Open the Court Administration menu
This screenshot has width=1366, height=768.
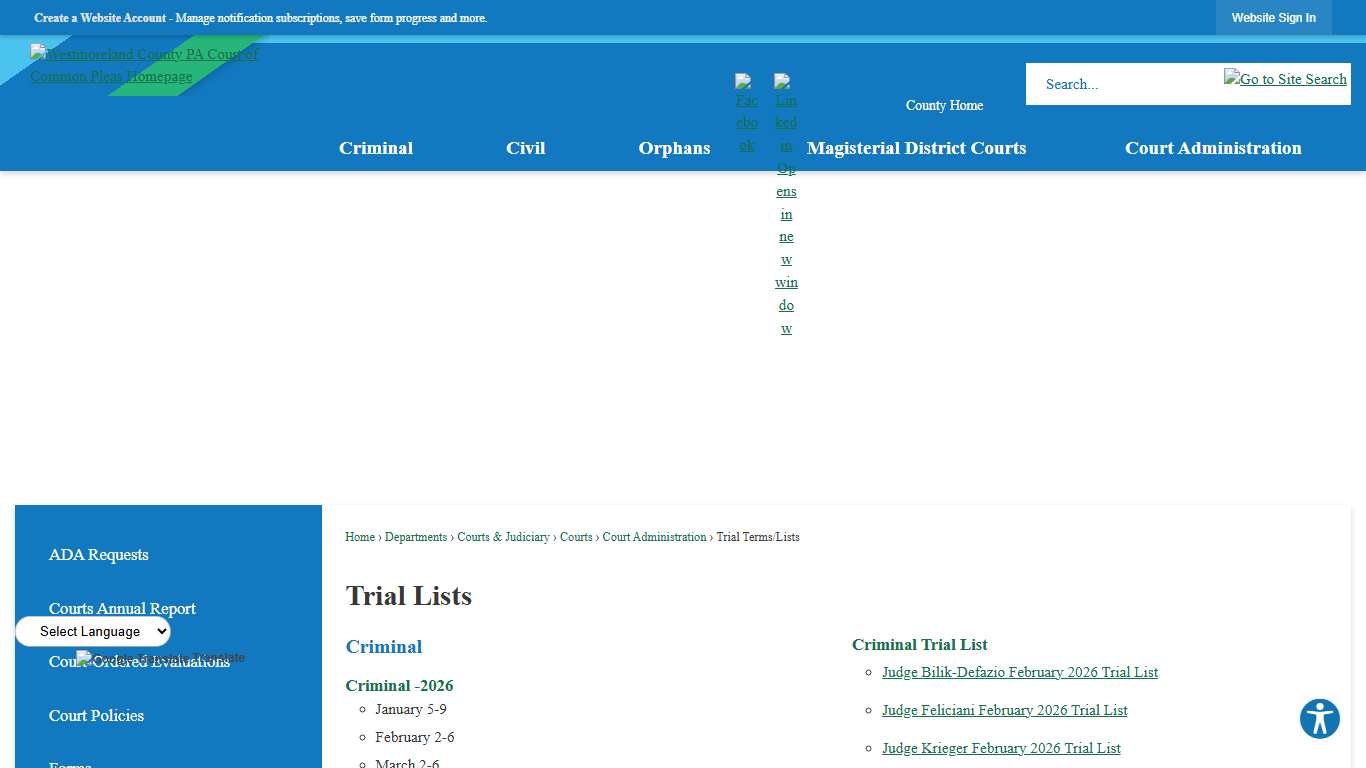coord(1213,148)
